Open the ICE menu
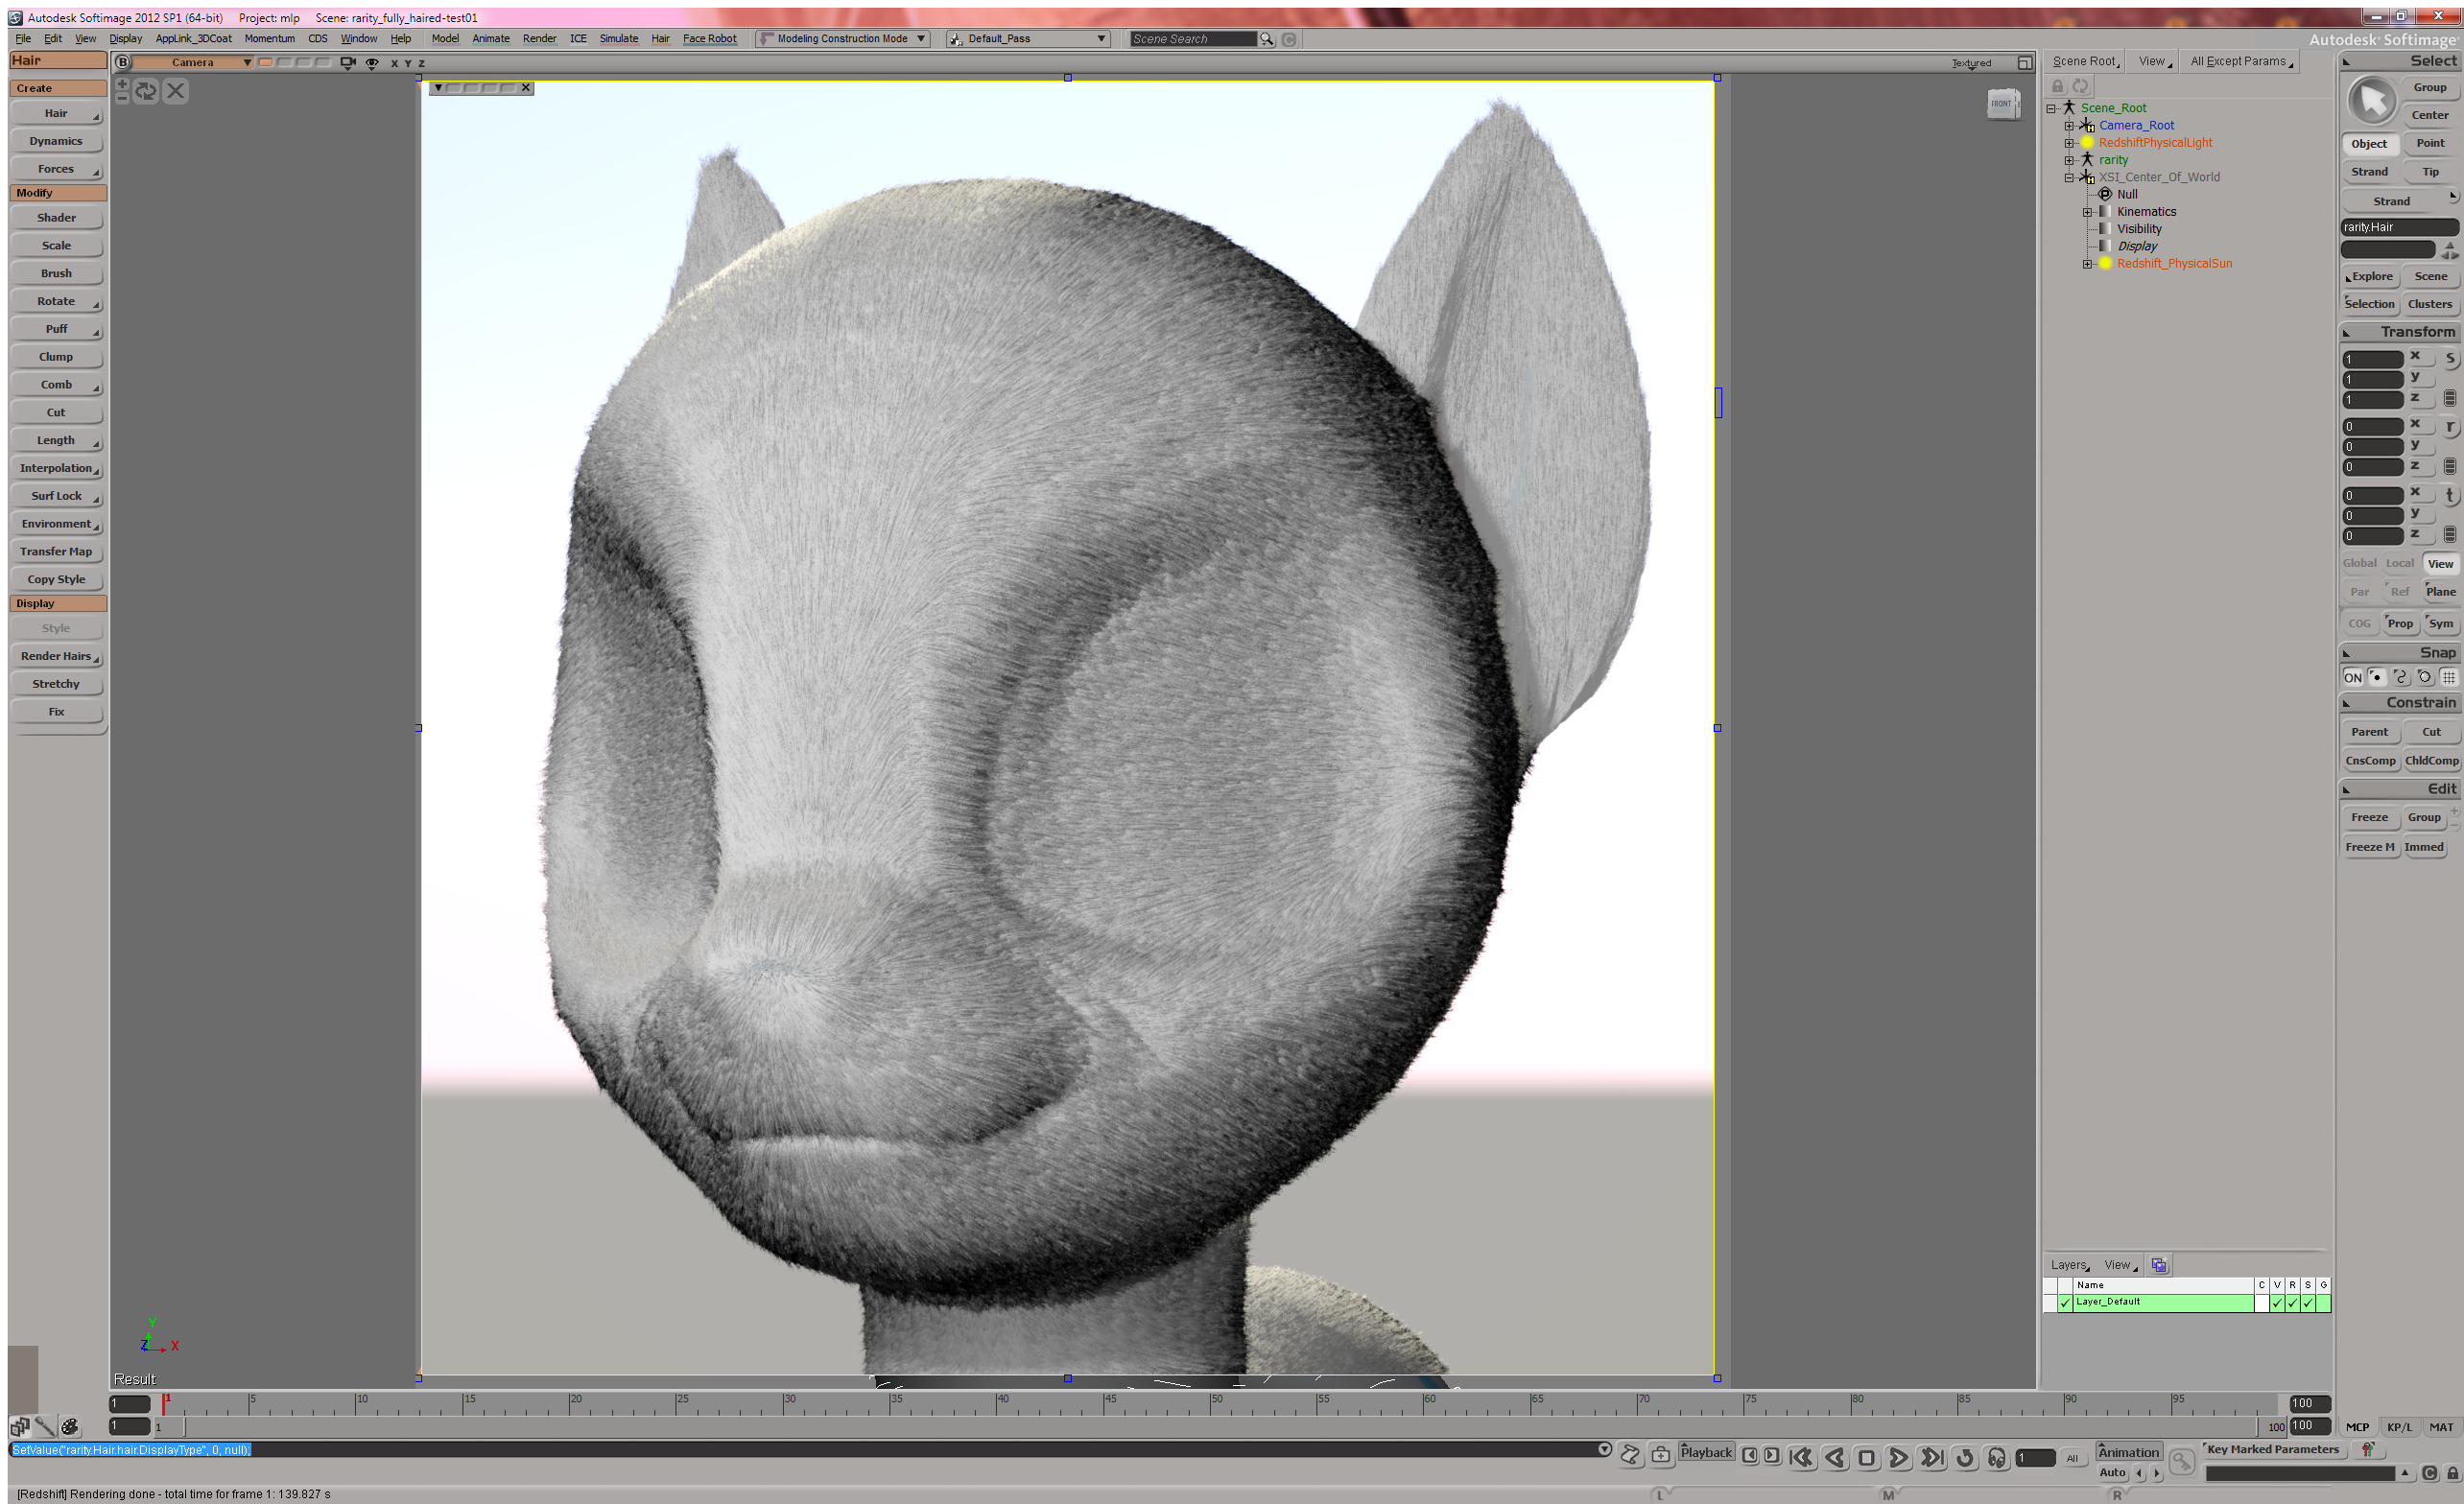Image resolution: width=2464 pixels, height=1504 pixels. point(578,39)
